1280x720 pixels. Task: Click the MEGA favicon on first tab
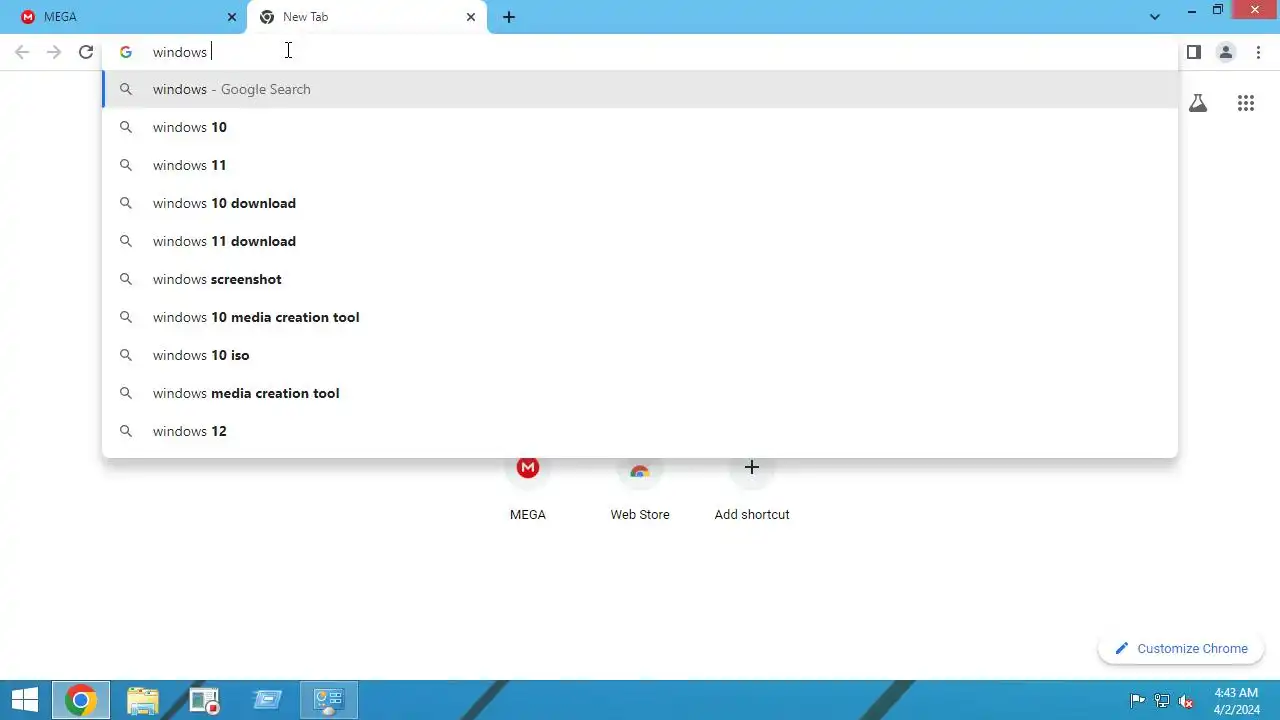click(28, 17)
